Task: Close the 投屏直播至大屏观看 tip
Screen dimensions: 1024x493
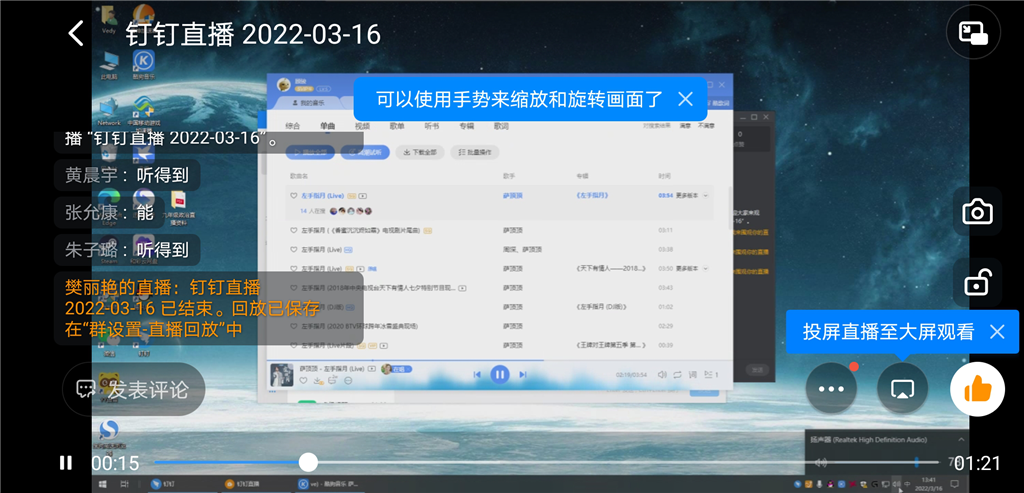Action: pyautogui.click(x=997, y=332)
